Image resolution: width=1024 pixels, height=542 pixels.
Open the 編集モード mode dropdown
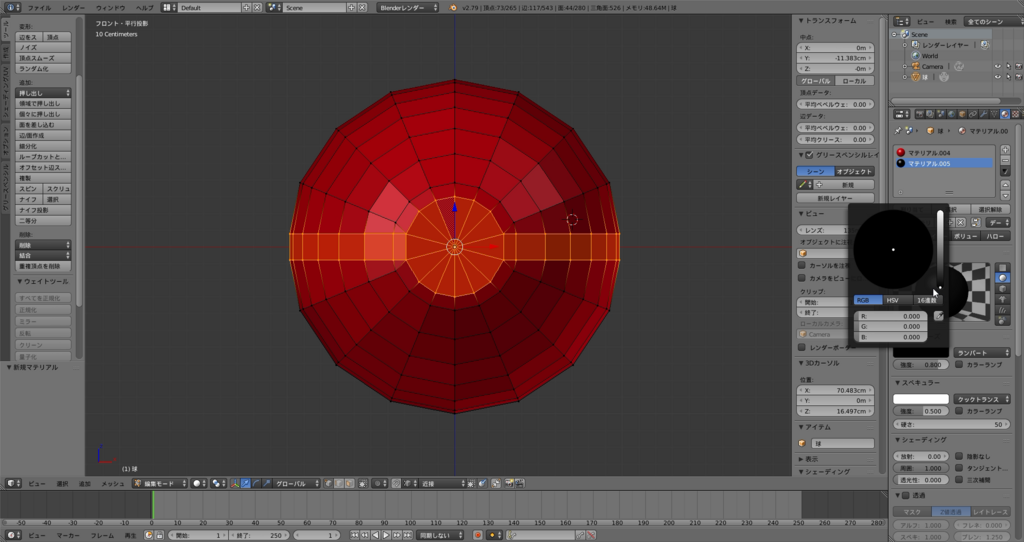tap(160, 483)
